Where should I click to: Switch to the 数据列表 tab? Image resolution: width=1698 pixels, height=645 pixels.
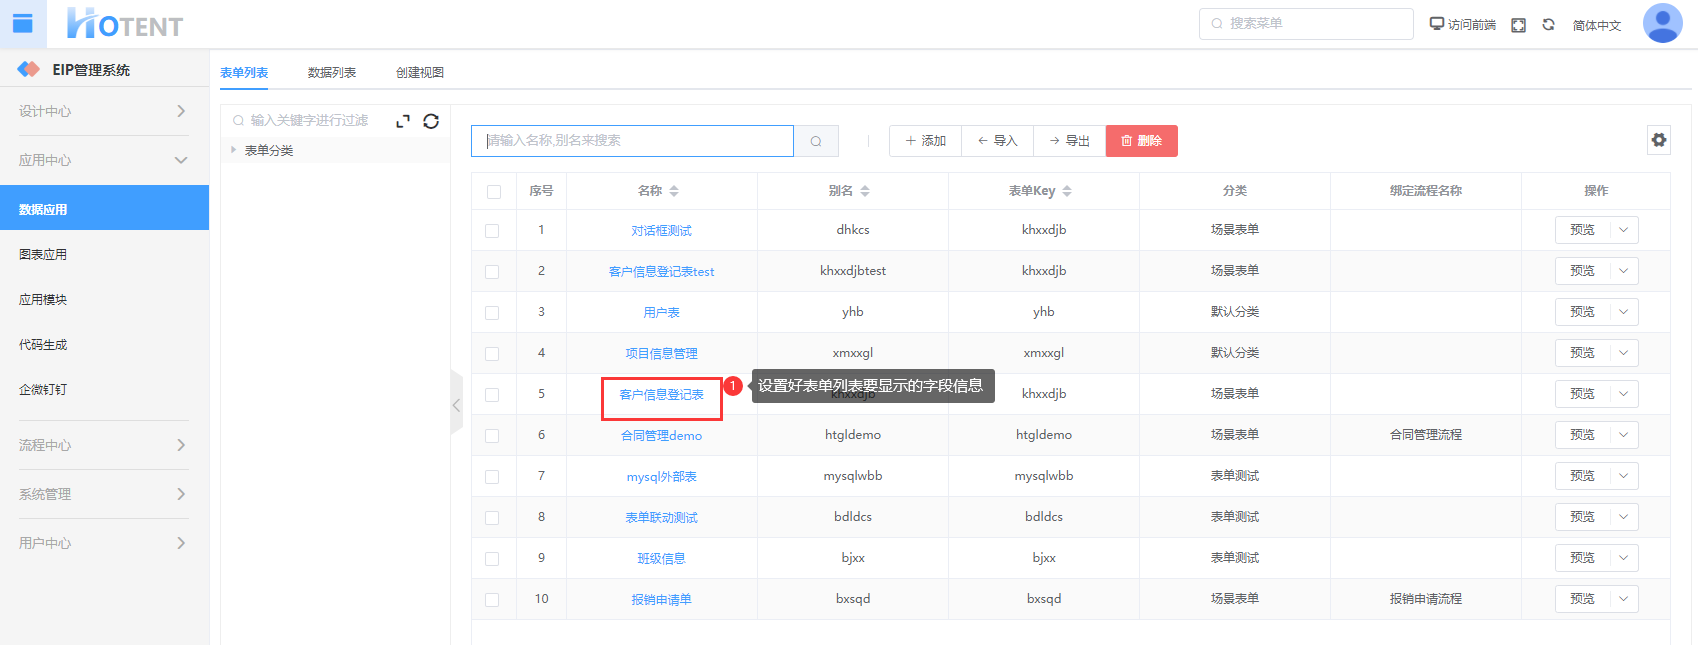tap(331, 73)
